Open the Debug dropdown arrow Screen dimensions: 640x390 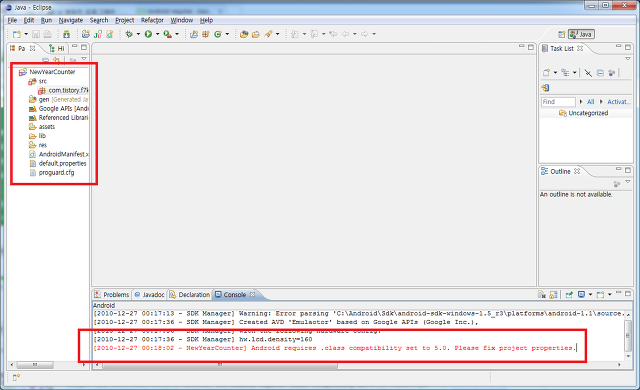pos(138,34)
